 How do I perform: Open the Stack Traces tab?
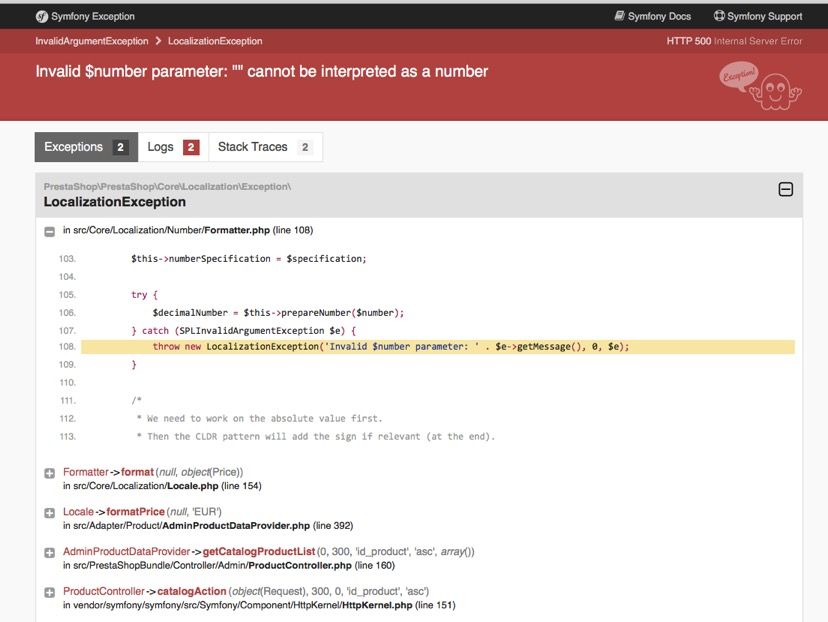(x=265, y=147)
